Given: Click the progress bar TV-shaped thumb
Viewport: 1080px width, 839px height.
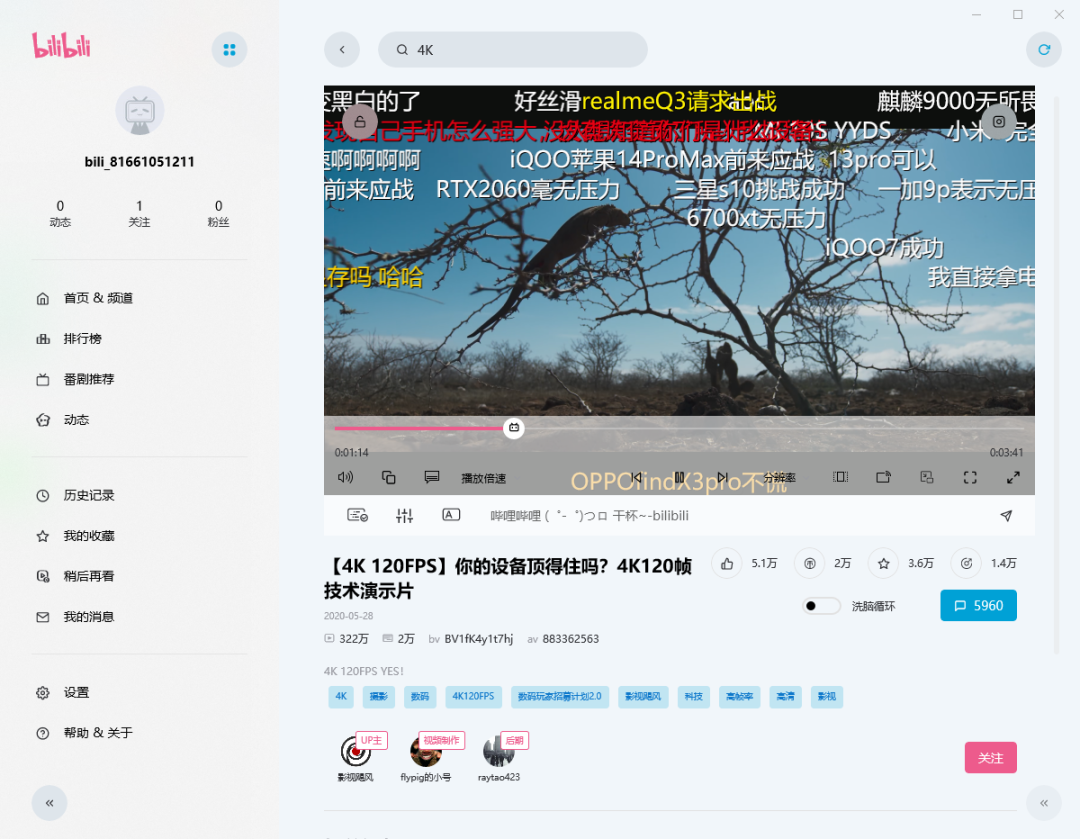Looking at the screenshot, I should (514, 428).
